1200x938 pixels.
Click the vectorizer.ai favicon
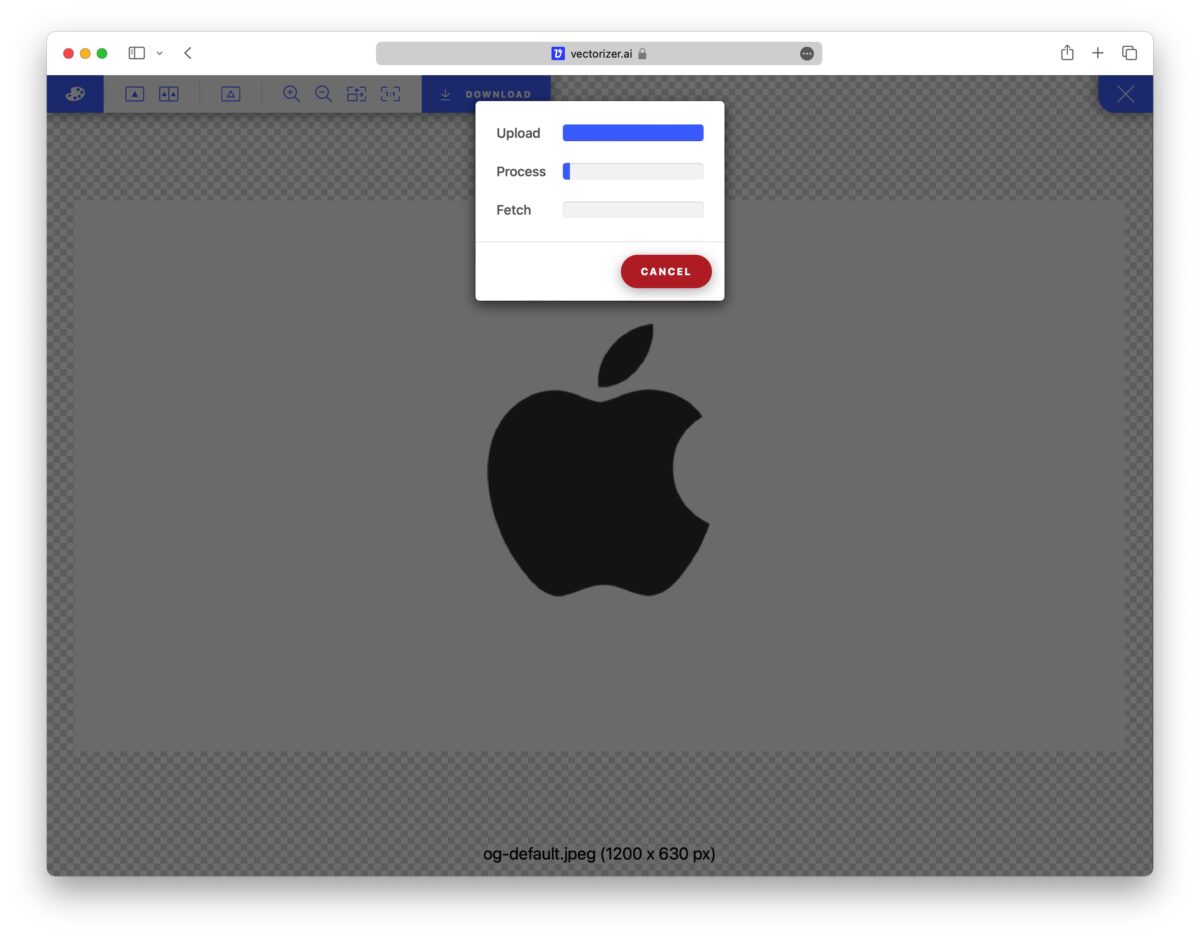pyautogui.click(x=558, y=54)
